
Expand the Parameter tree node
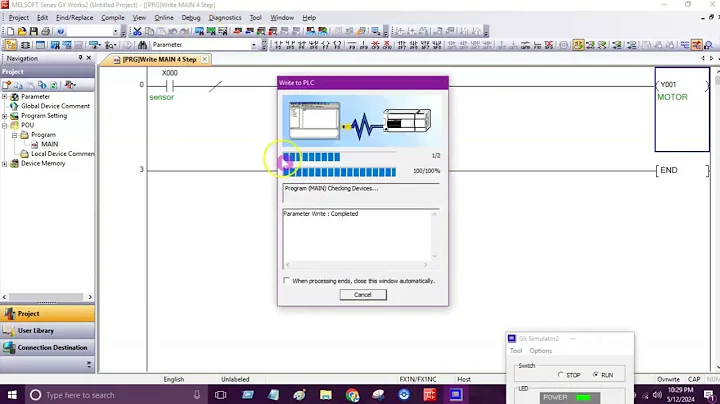(5, 96)
